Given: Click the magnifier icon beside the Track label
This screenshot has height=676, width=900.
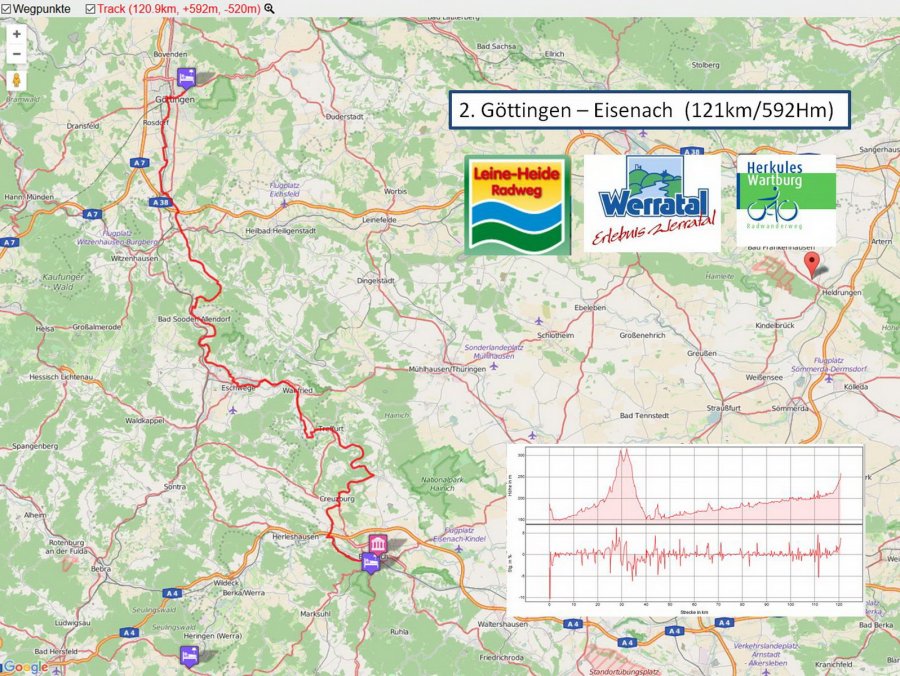Looking at the screenshot, I should coord(269,9).
